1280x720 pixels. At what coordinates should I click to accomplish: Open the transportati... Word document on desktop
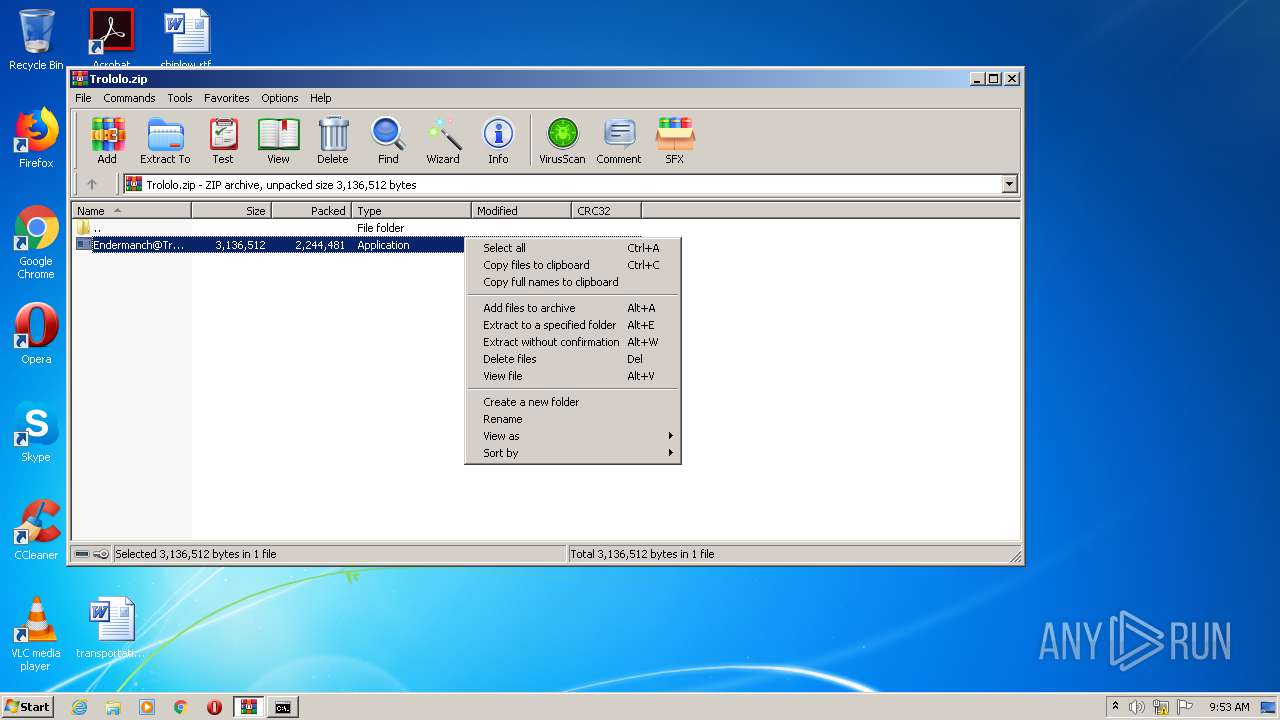[111, 628]
